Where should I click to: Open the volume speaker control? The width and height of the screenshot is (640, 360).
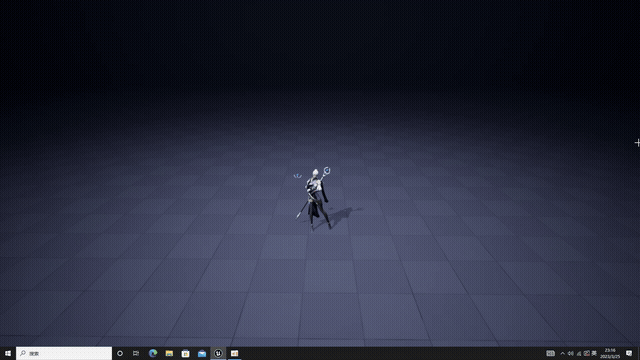pyautogui.click(x=571, y=353)
